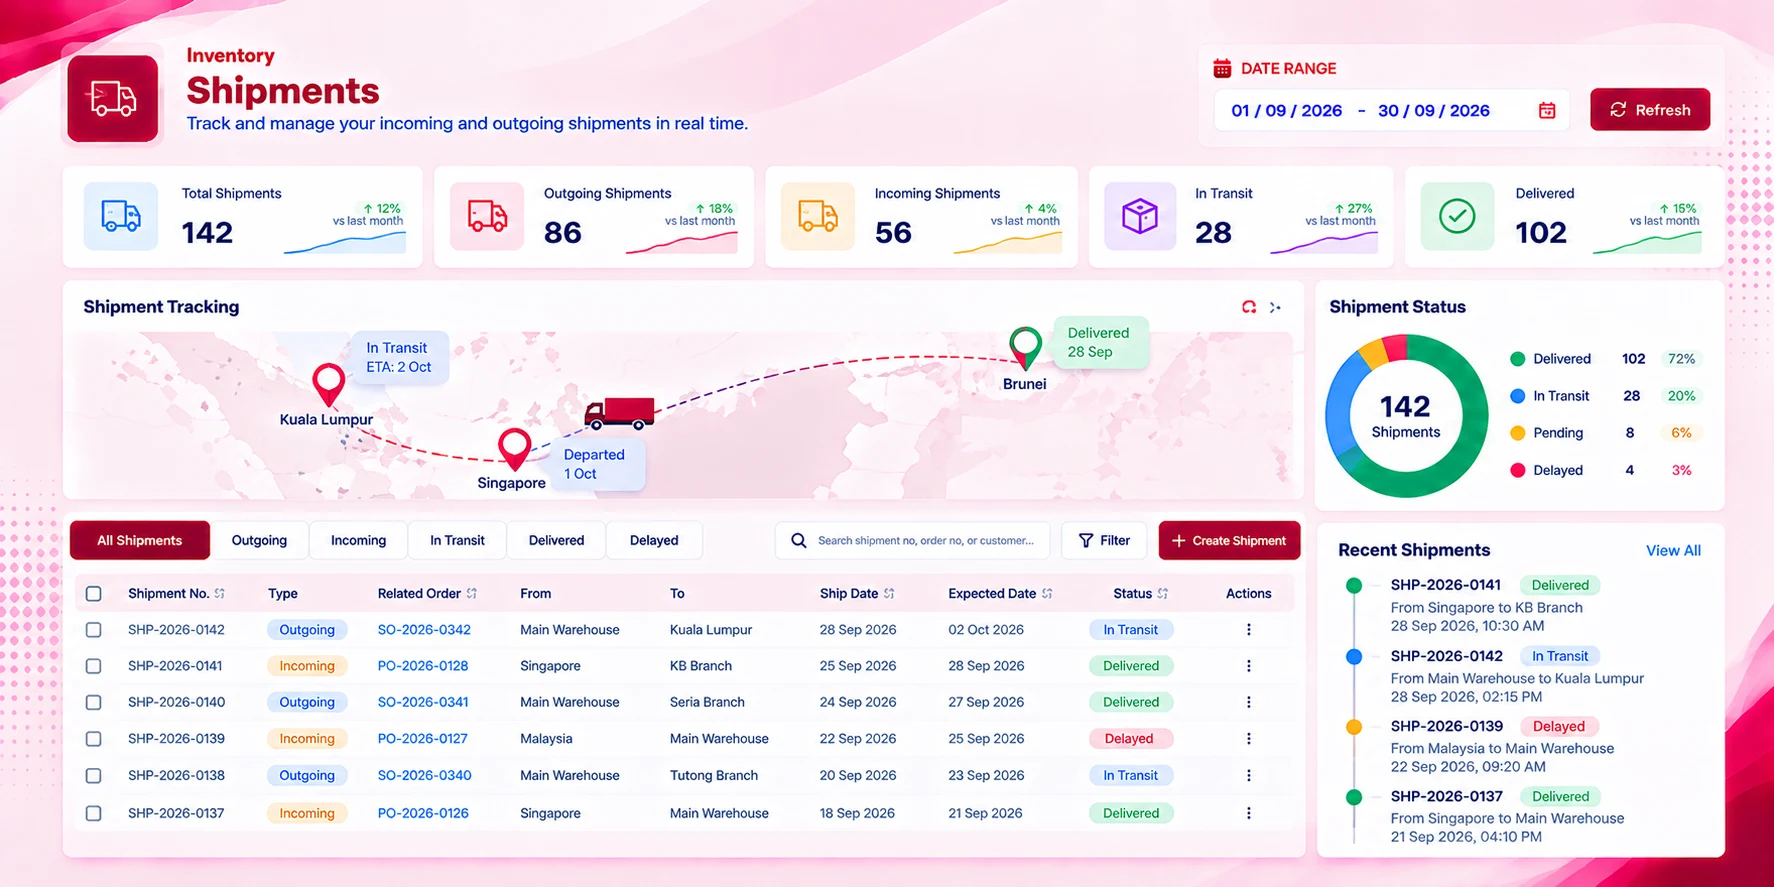Click the green Delivered legend dot
1774x887 pixels.
click(x=1517, y=359)
